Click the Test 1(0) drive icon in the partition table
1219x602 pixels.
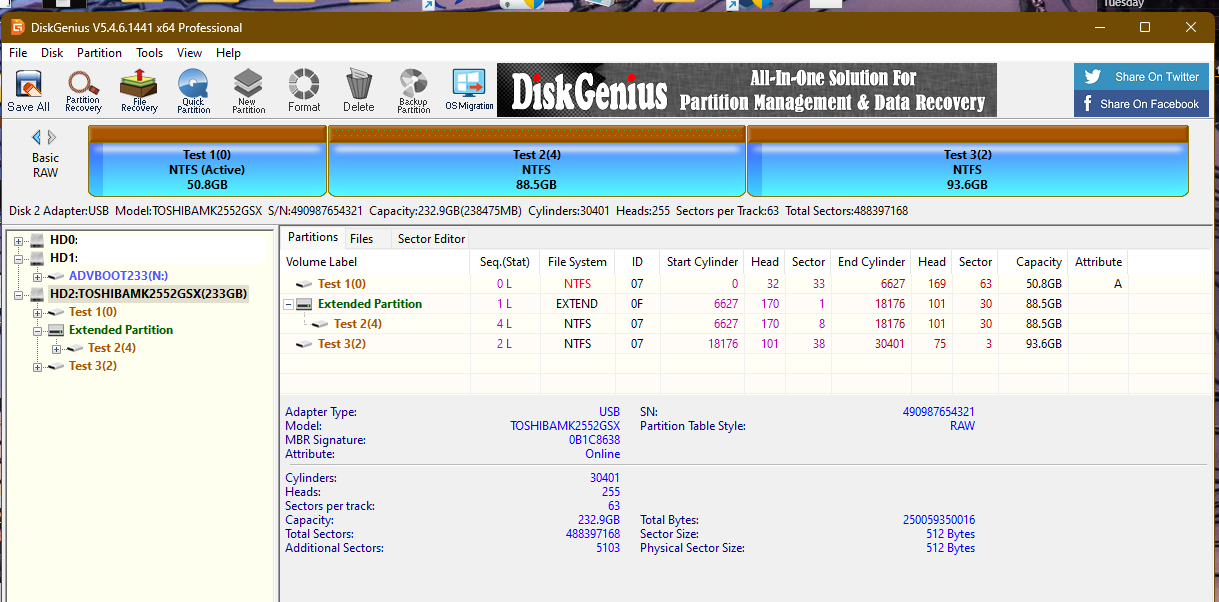pyautogui.click(x=304, y=284)
